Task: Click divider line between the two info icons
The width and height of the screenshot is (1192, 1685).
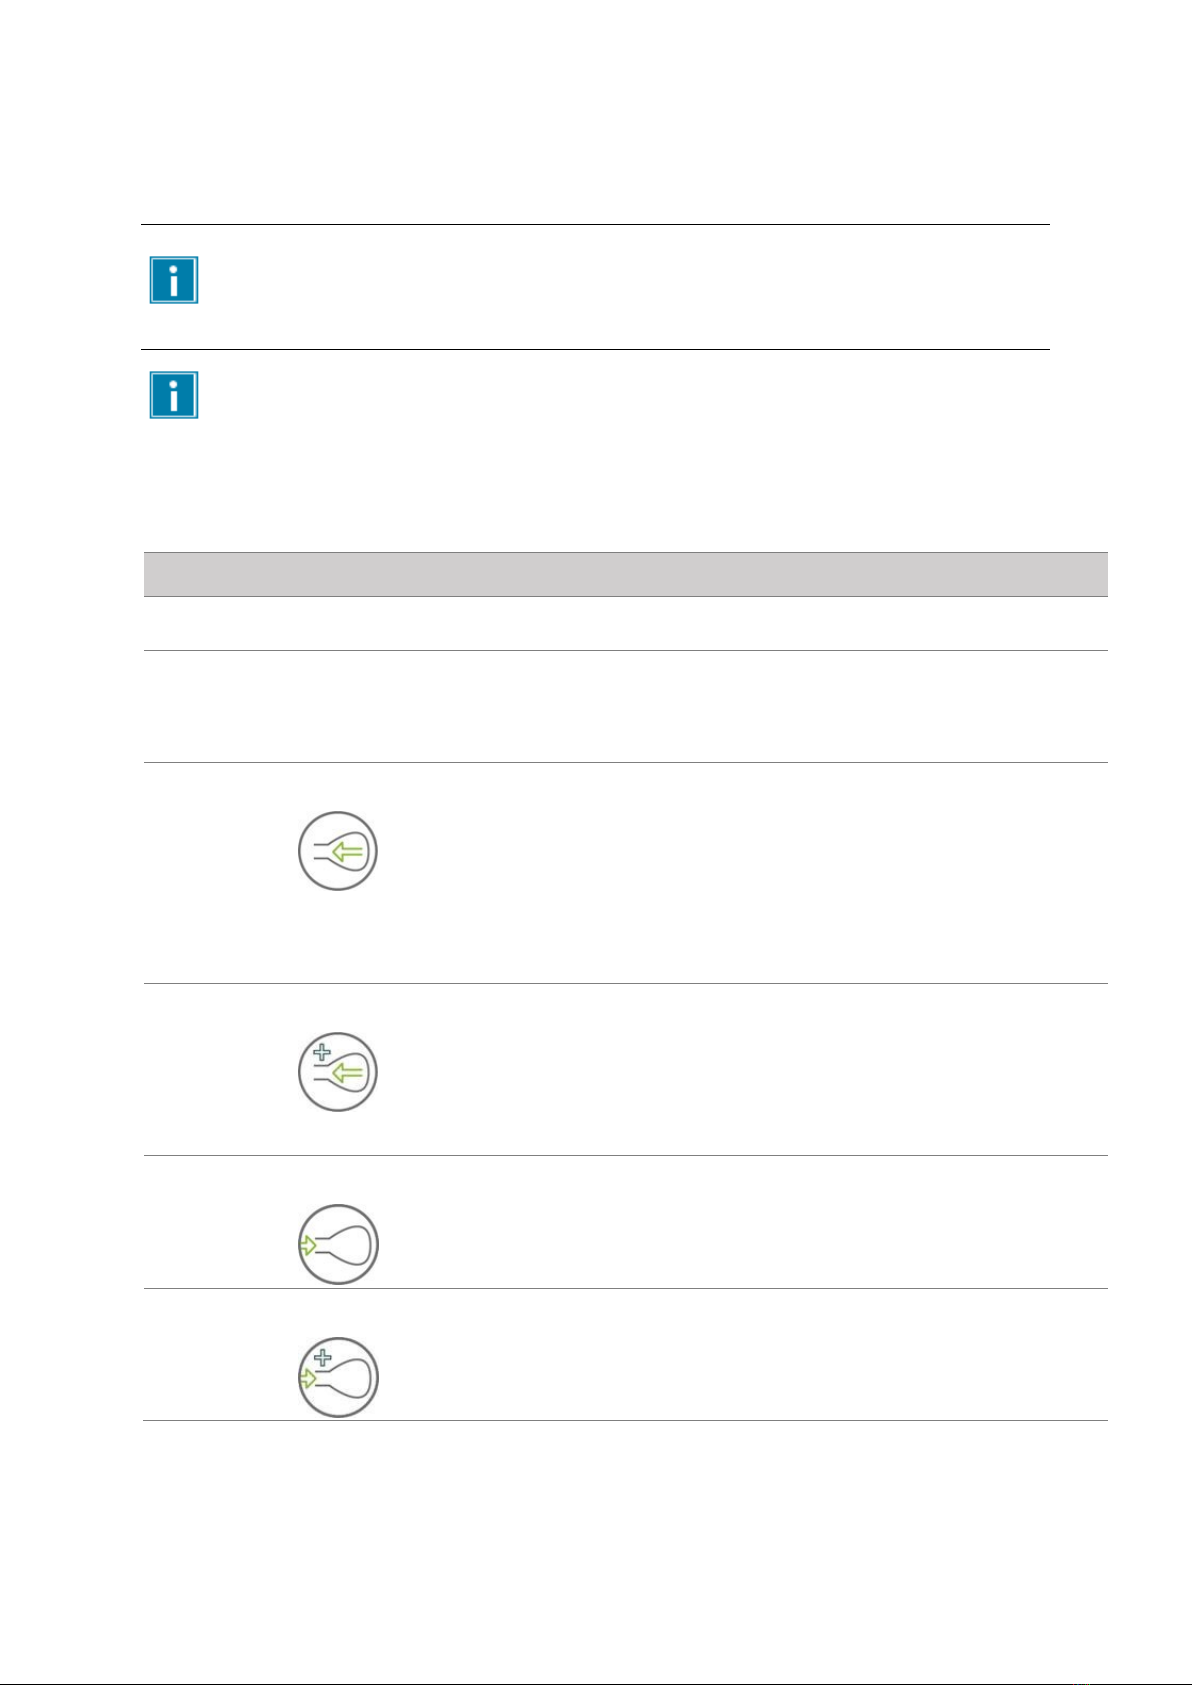Action: [595, 349]
